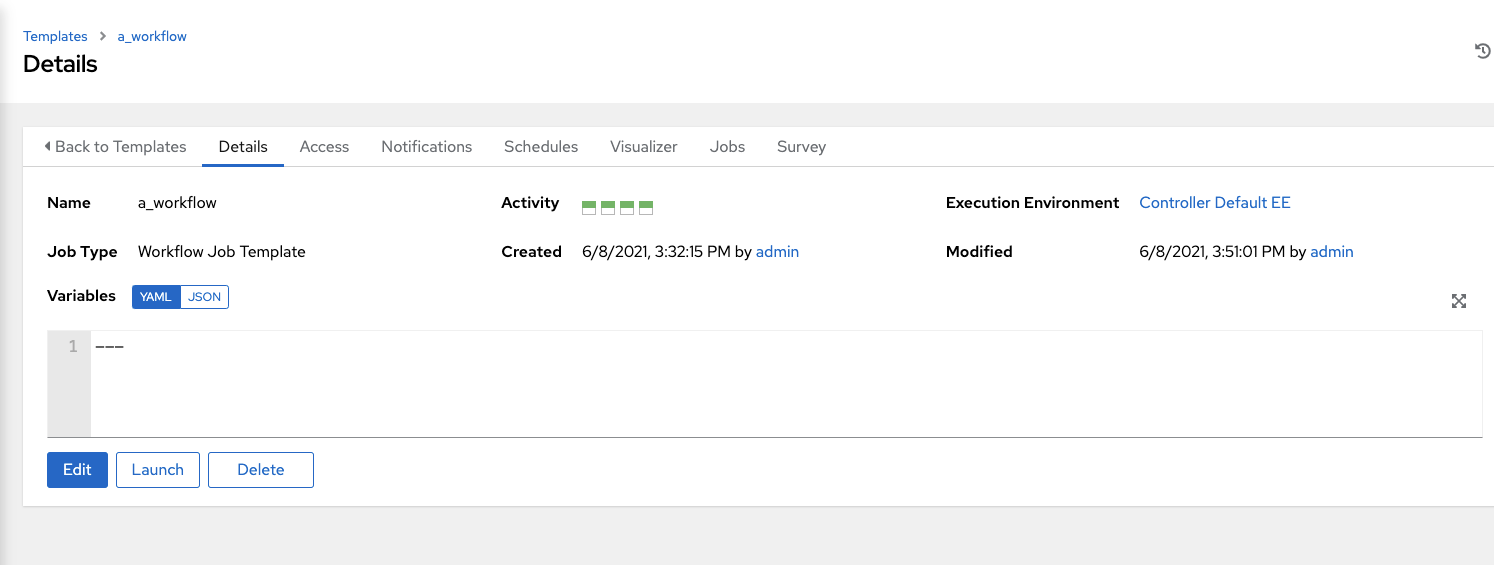1494x565 pixels.
Task: Click the Details page heading
Action: [x=60, y=64]
